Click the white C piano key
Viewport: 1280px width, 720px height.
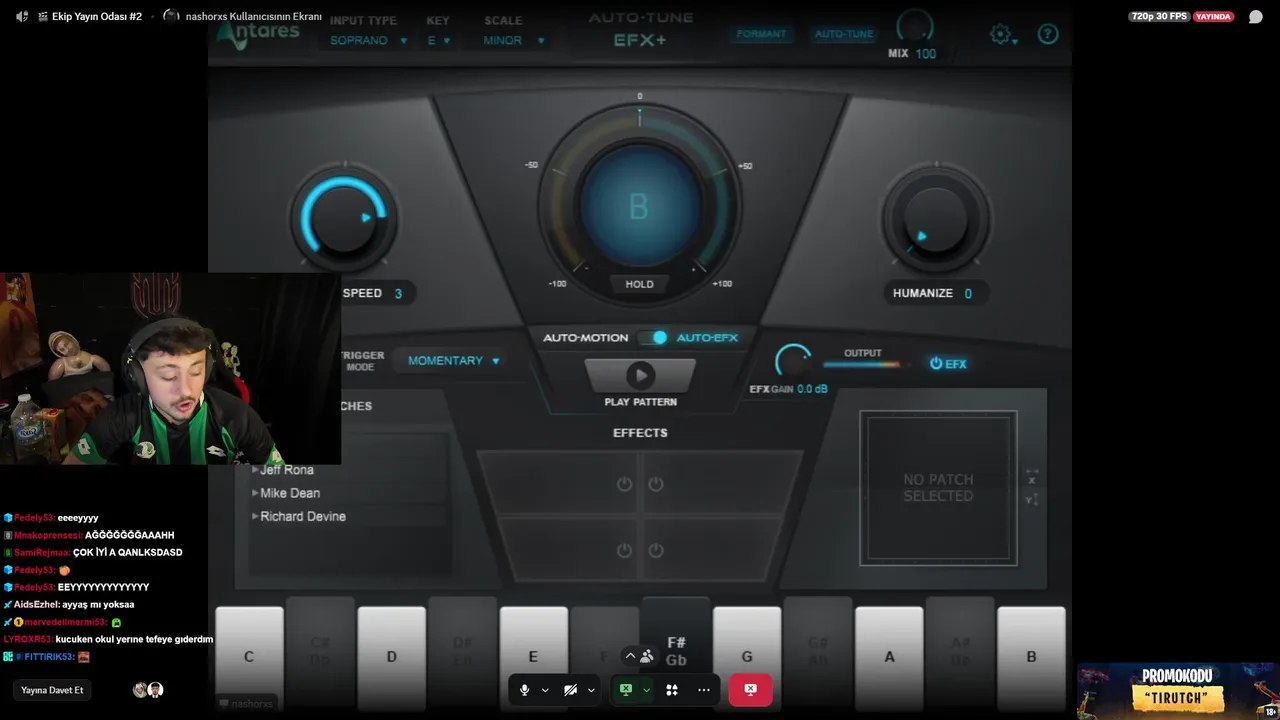point(249,657)
